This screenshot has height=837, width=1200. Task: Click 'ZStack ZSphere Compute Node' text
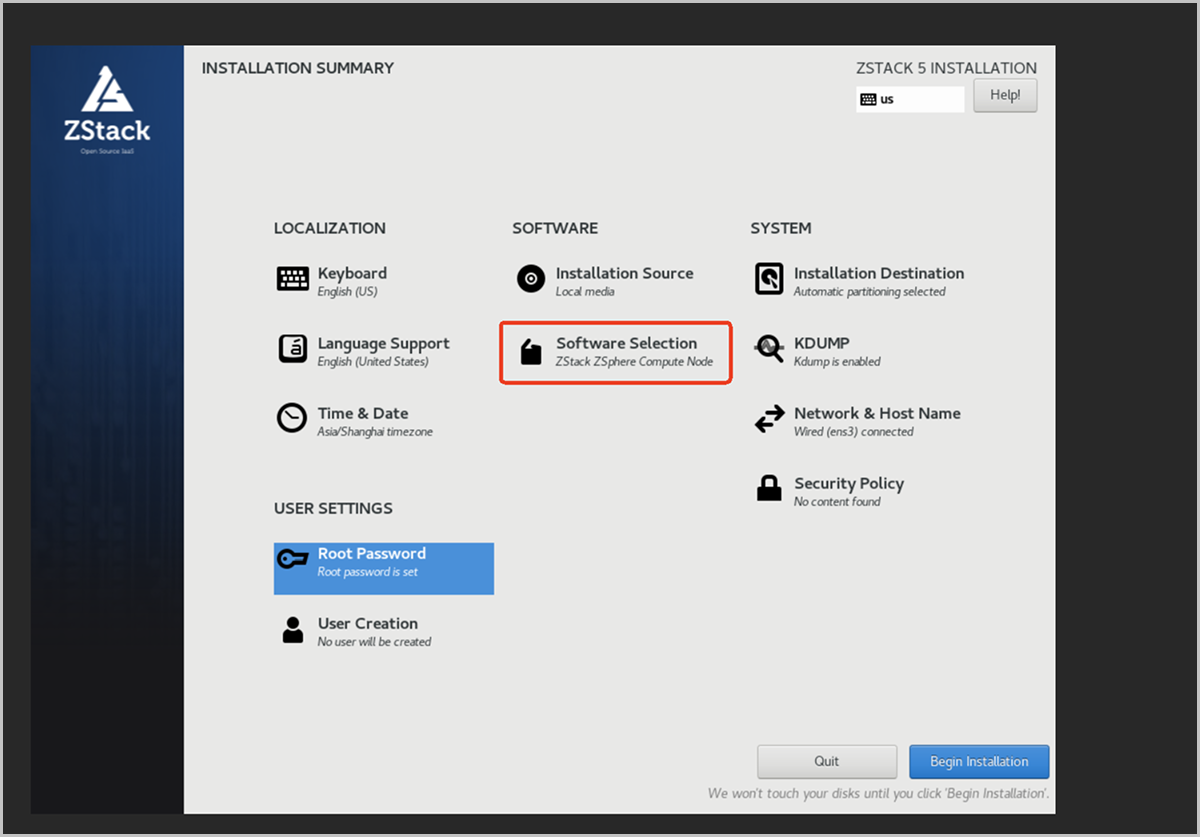click(x=635, y=362)
